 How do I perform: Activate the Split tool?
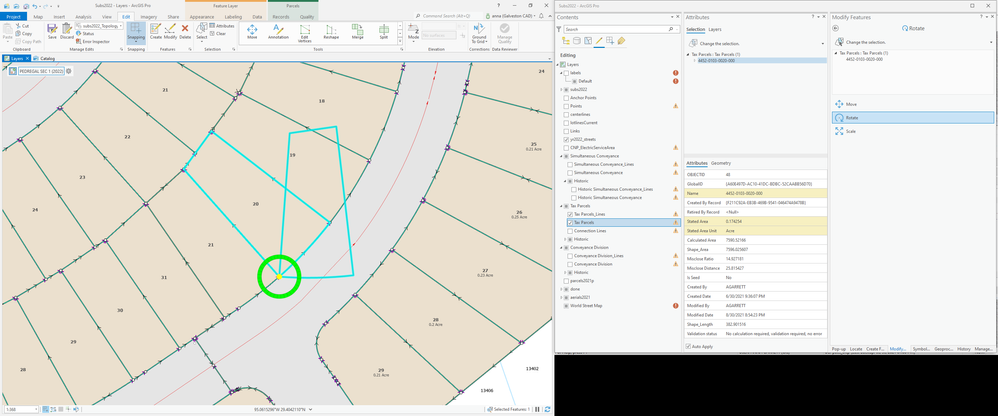(384, 31)
